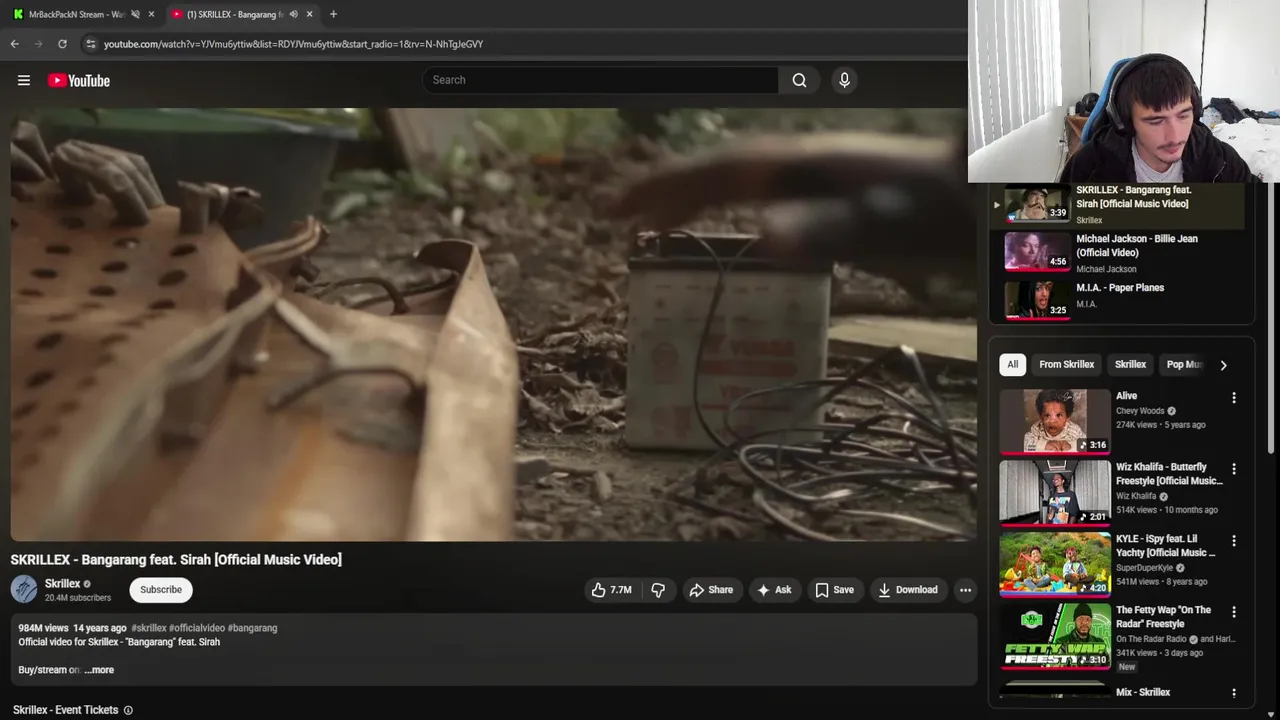Subscribe to the Skrillex channel
The width and height of the screenshot is (1280, 720).
point(161,590)
